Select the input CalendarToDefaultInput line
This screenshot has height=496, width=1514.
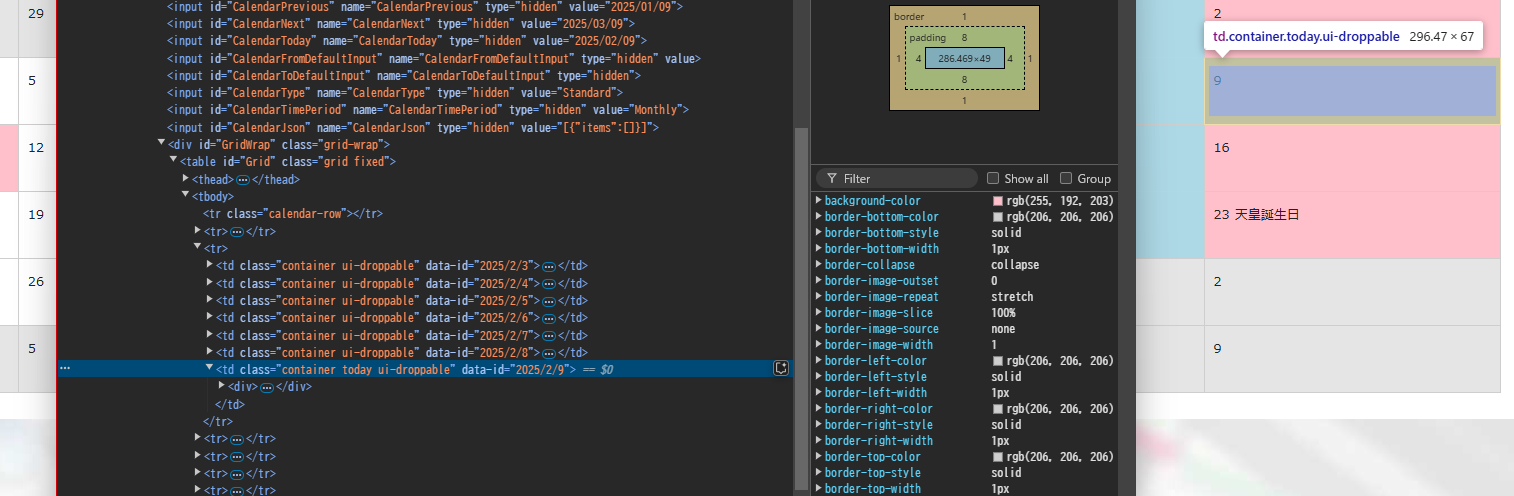coord(404,75)
